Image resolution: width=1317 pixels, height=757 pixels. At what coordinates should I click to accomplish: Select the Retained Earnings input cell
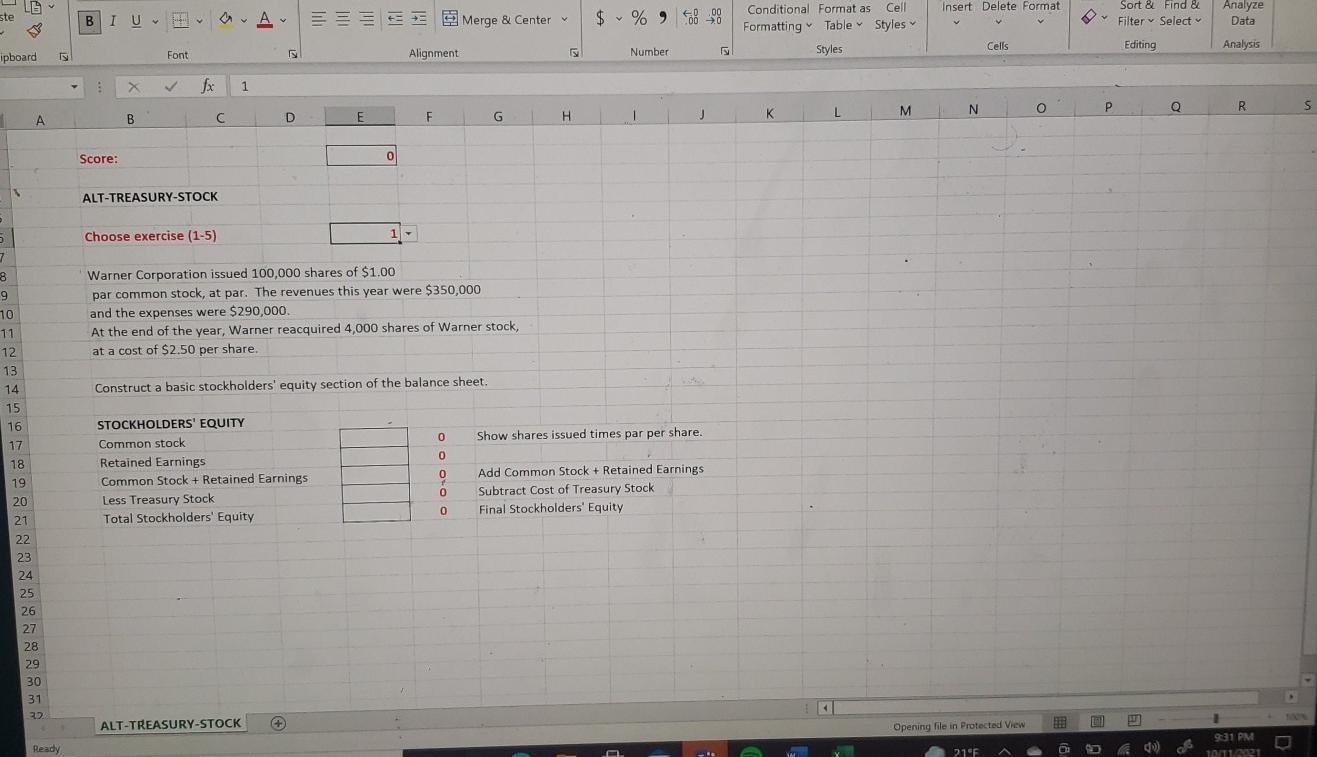[375, 456]
